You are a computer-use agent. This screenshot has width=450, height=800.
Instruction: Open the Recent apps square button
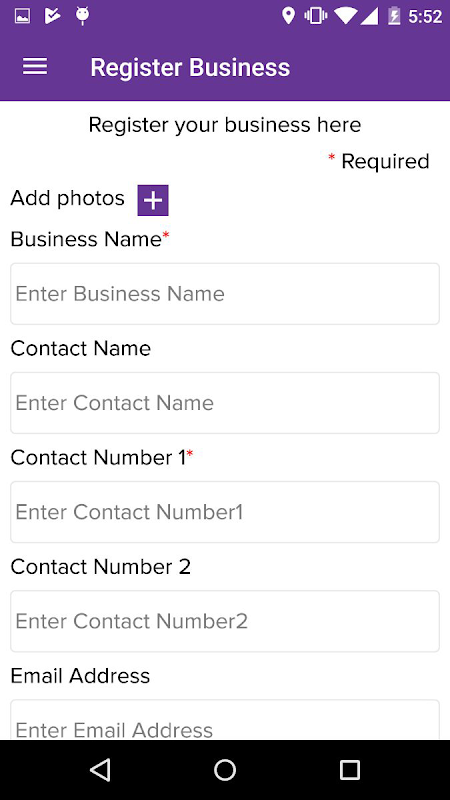point(350,769)
